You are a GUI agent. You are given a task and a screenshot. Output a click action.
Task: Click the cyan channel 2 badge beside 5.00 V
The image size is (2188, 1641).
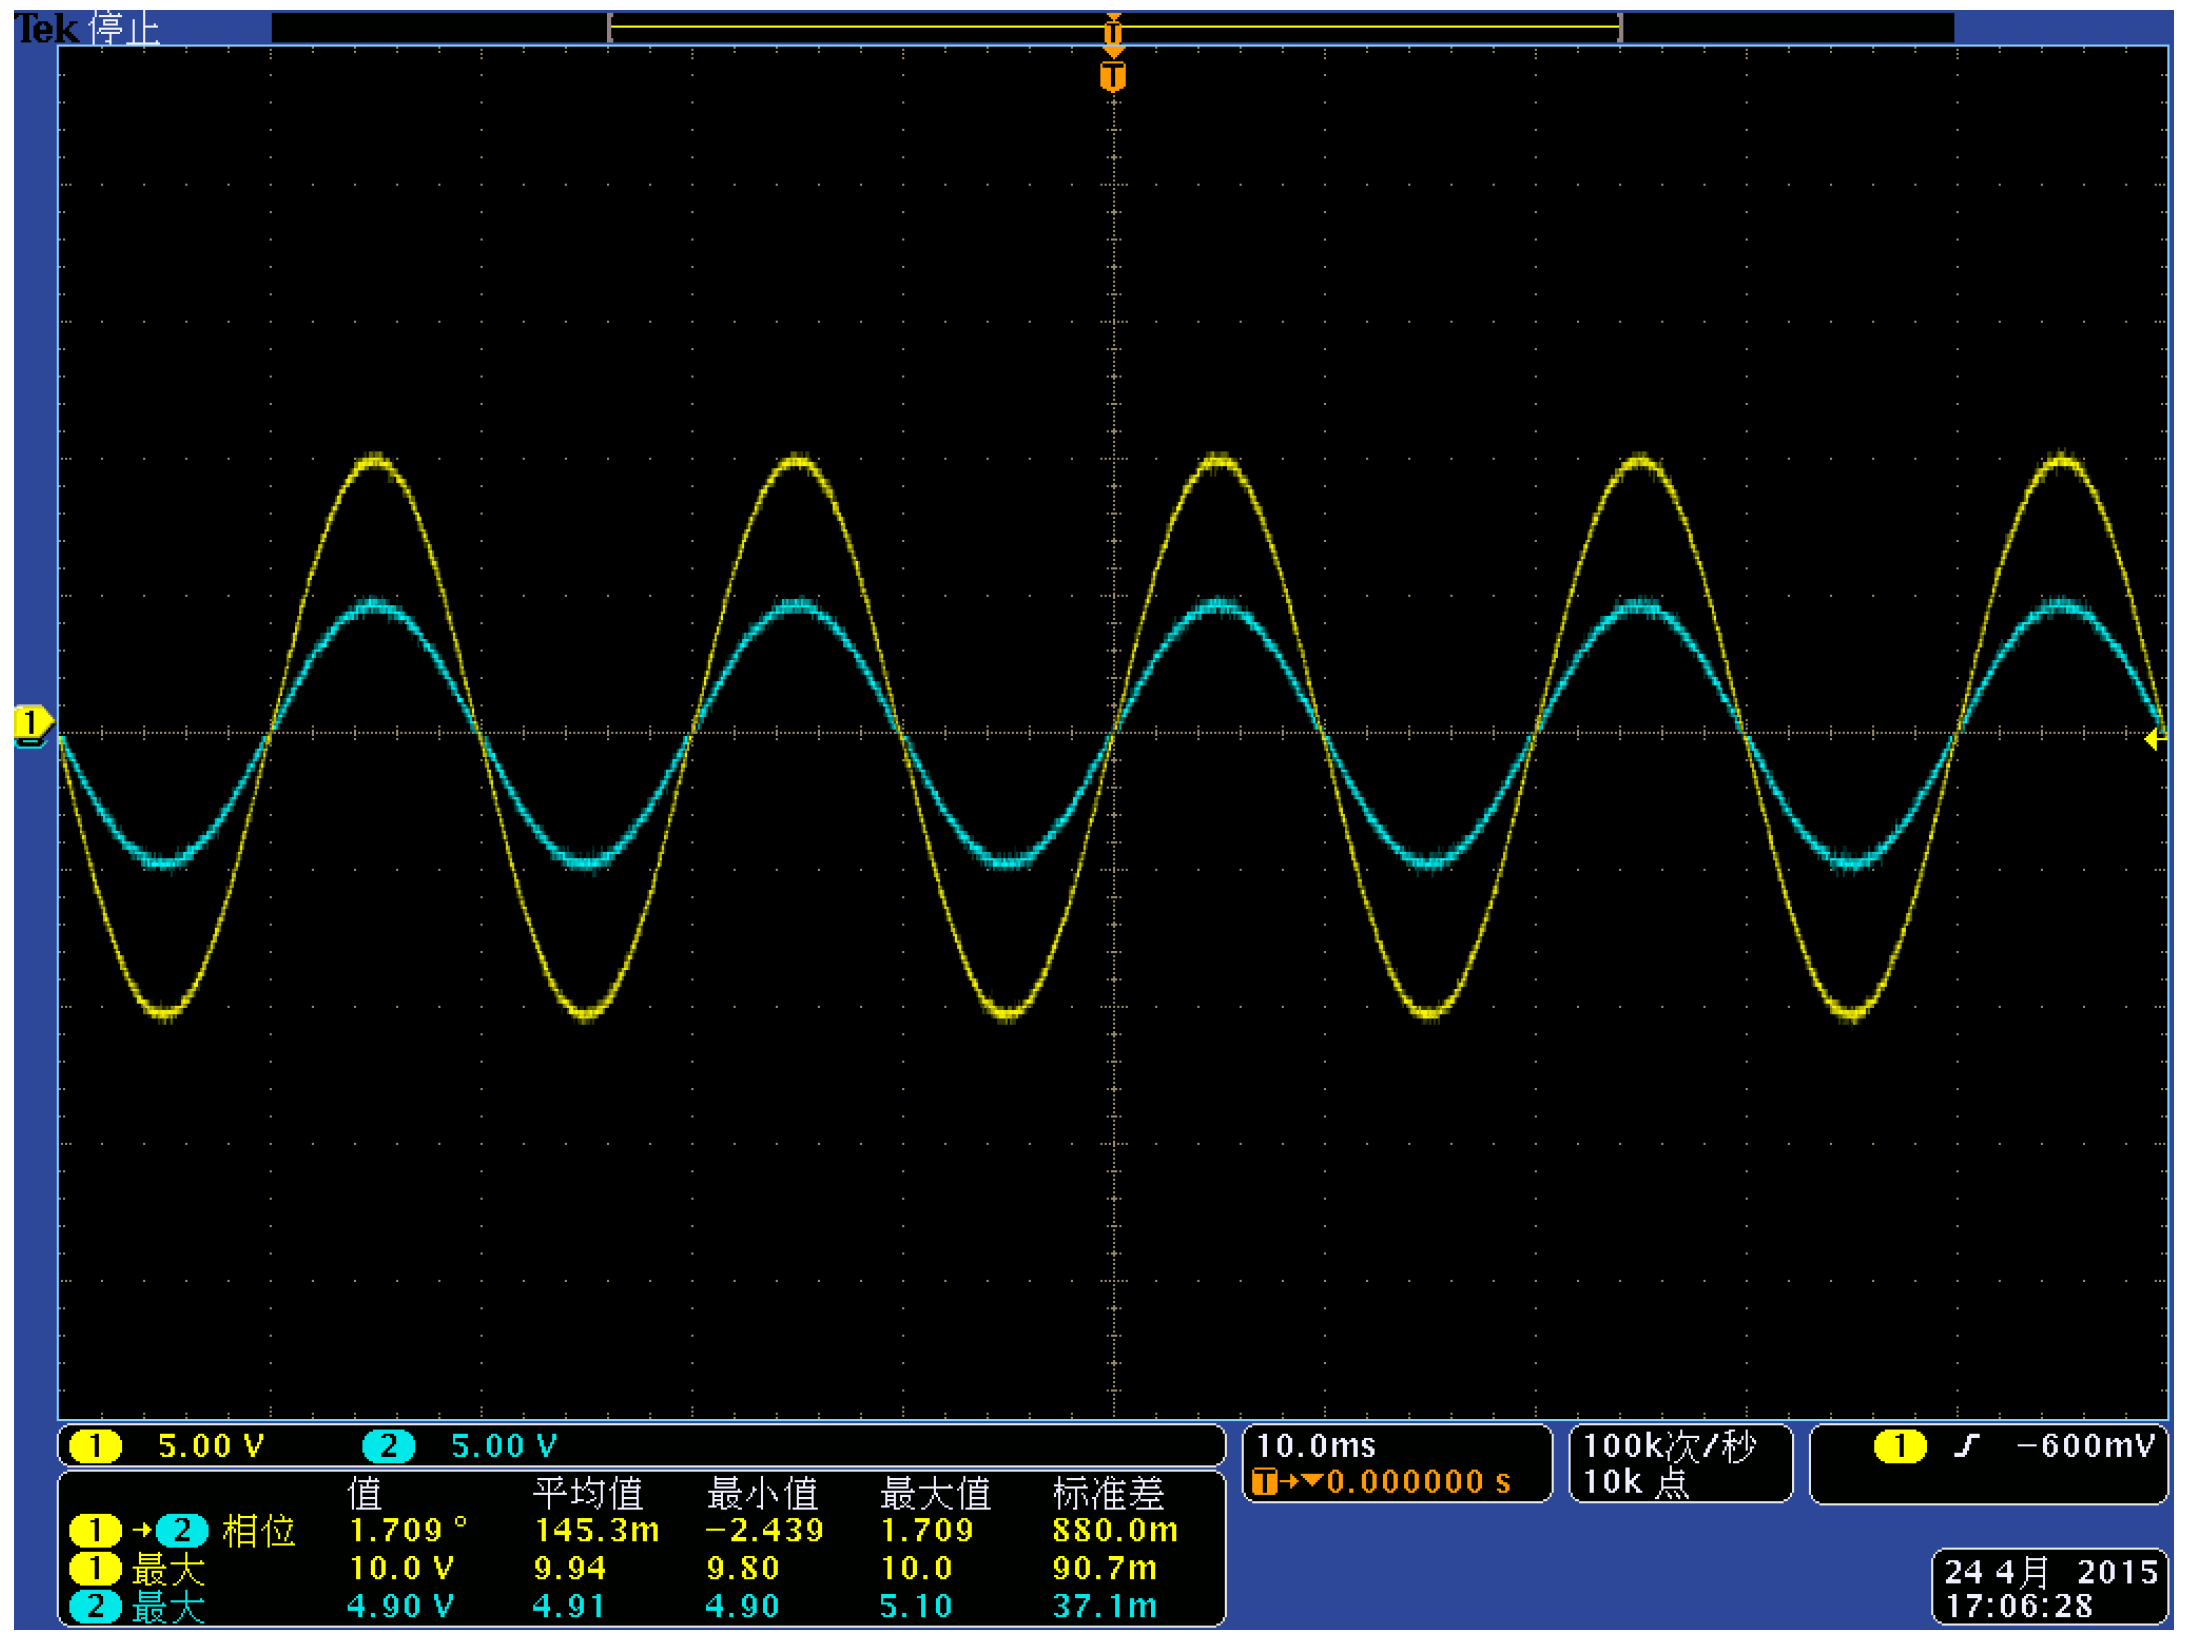click(388, 1446)
